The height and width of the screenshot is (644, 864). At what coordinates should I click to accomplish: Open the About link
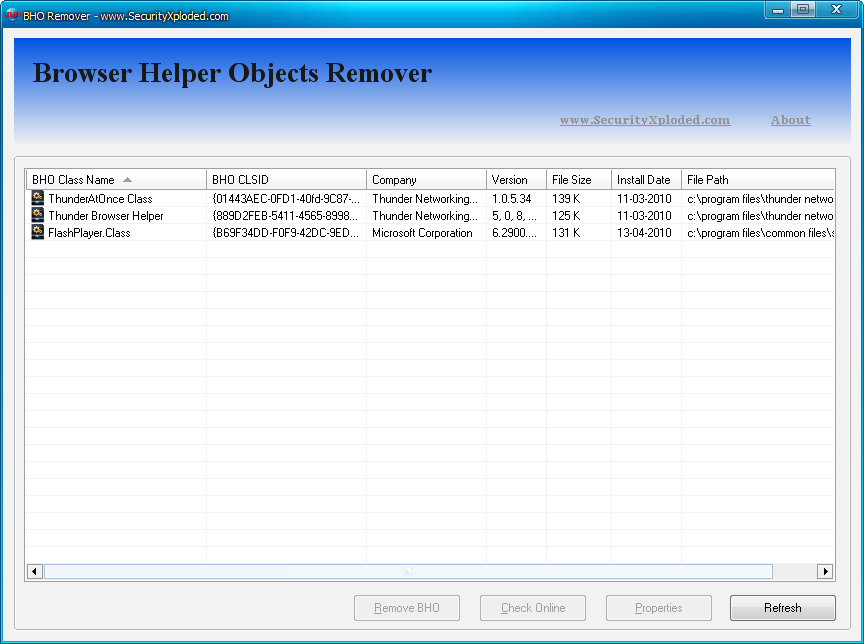790,120
